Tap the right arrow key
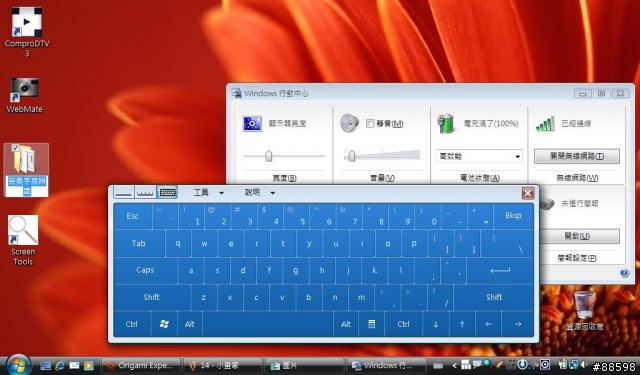 pos(518,324)
